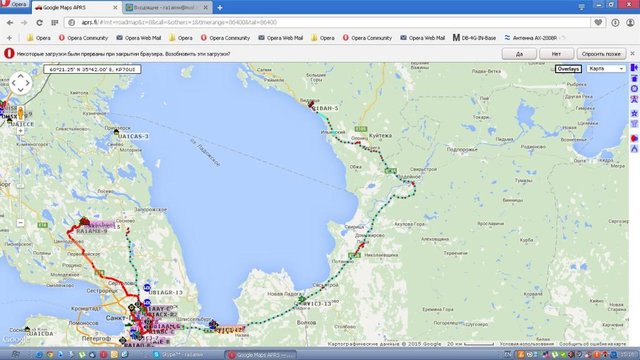
Task: Open the Карта map type dropdown
Action: click(606, 69)
